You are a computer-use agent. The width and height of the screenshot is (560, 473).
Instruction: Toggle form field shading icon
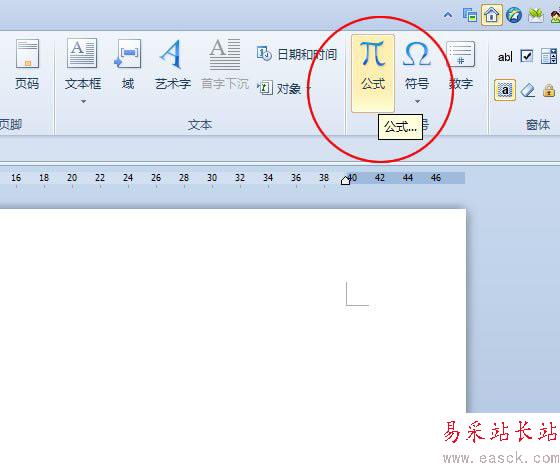pos(505,90)
